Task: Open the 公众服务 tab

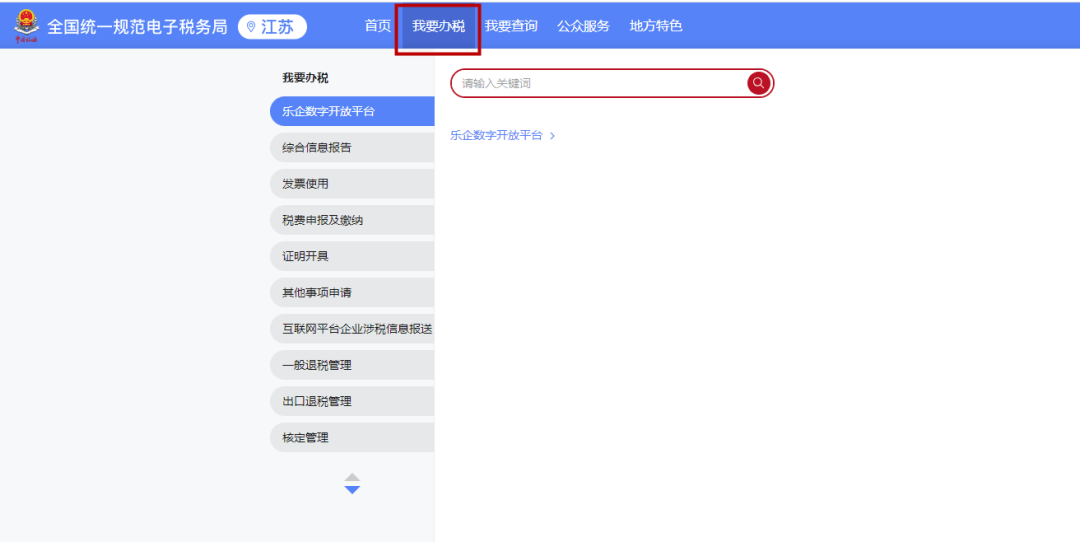Action: coord(583,26)
